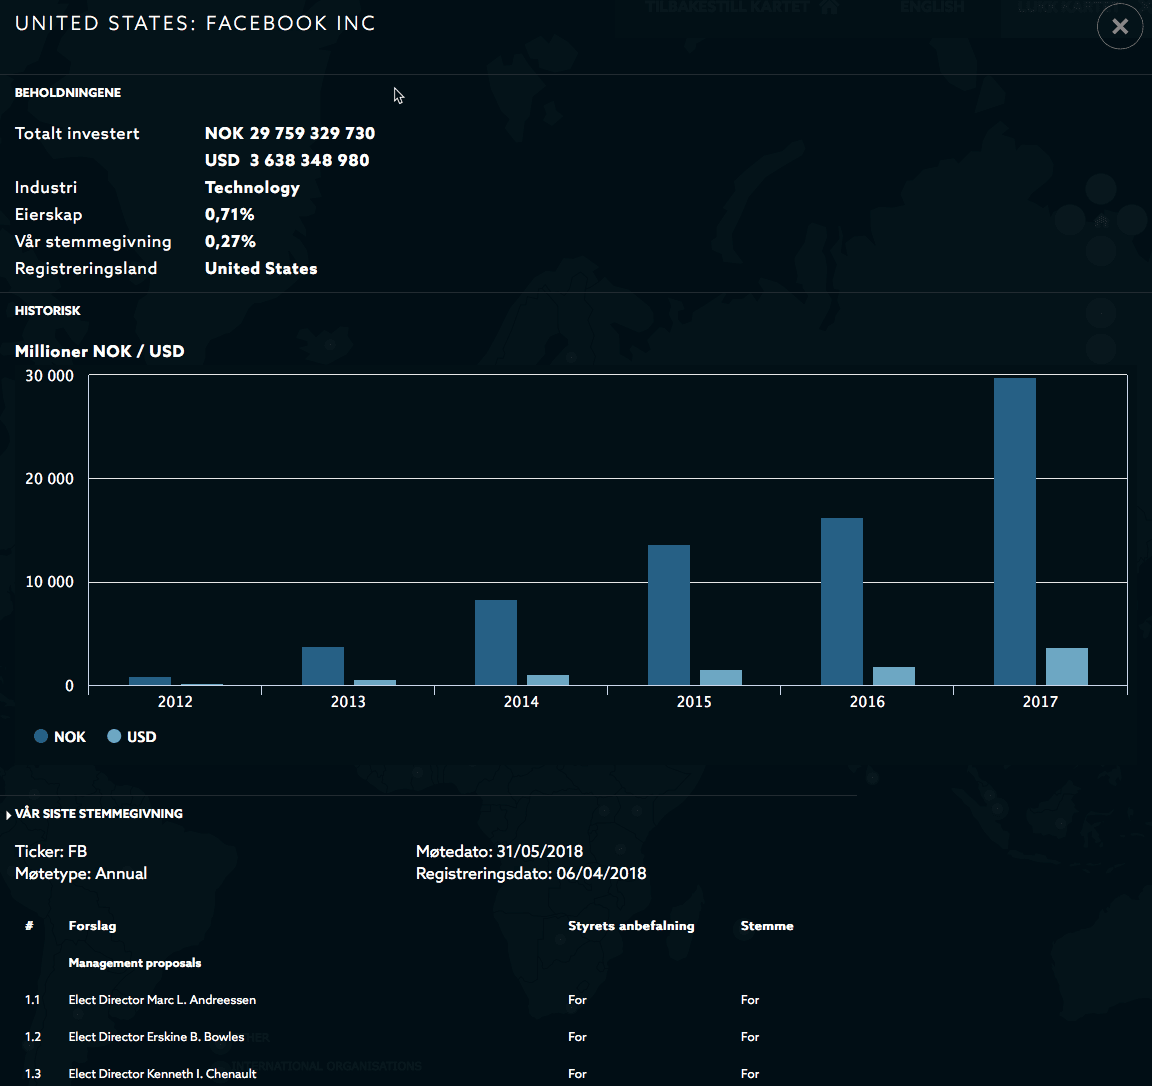
Task: Select the 2016 USD bar
Action: point(893,676)
